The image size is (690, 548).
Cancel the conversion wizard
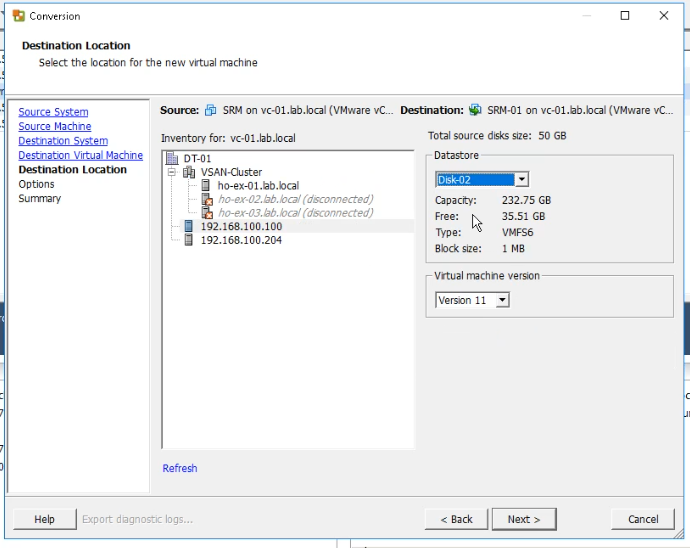(643, 519)
